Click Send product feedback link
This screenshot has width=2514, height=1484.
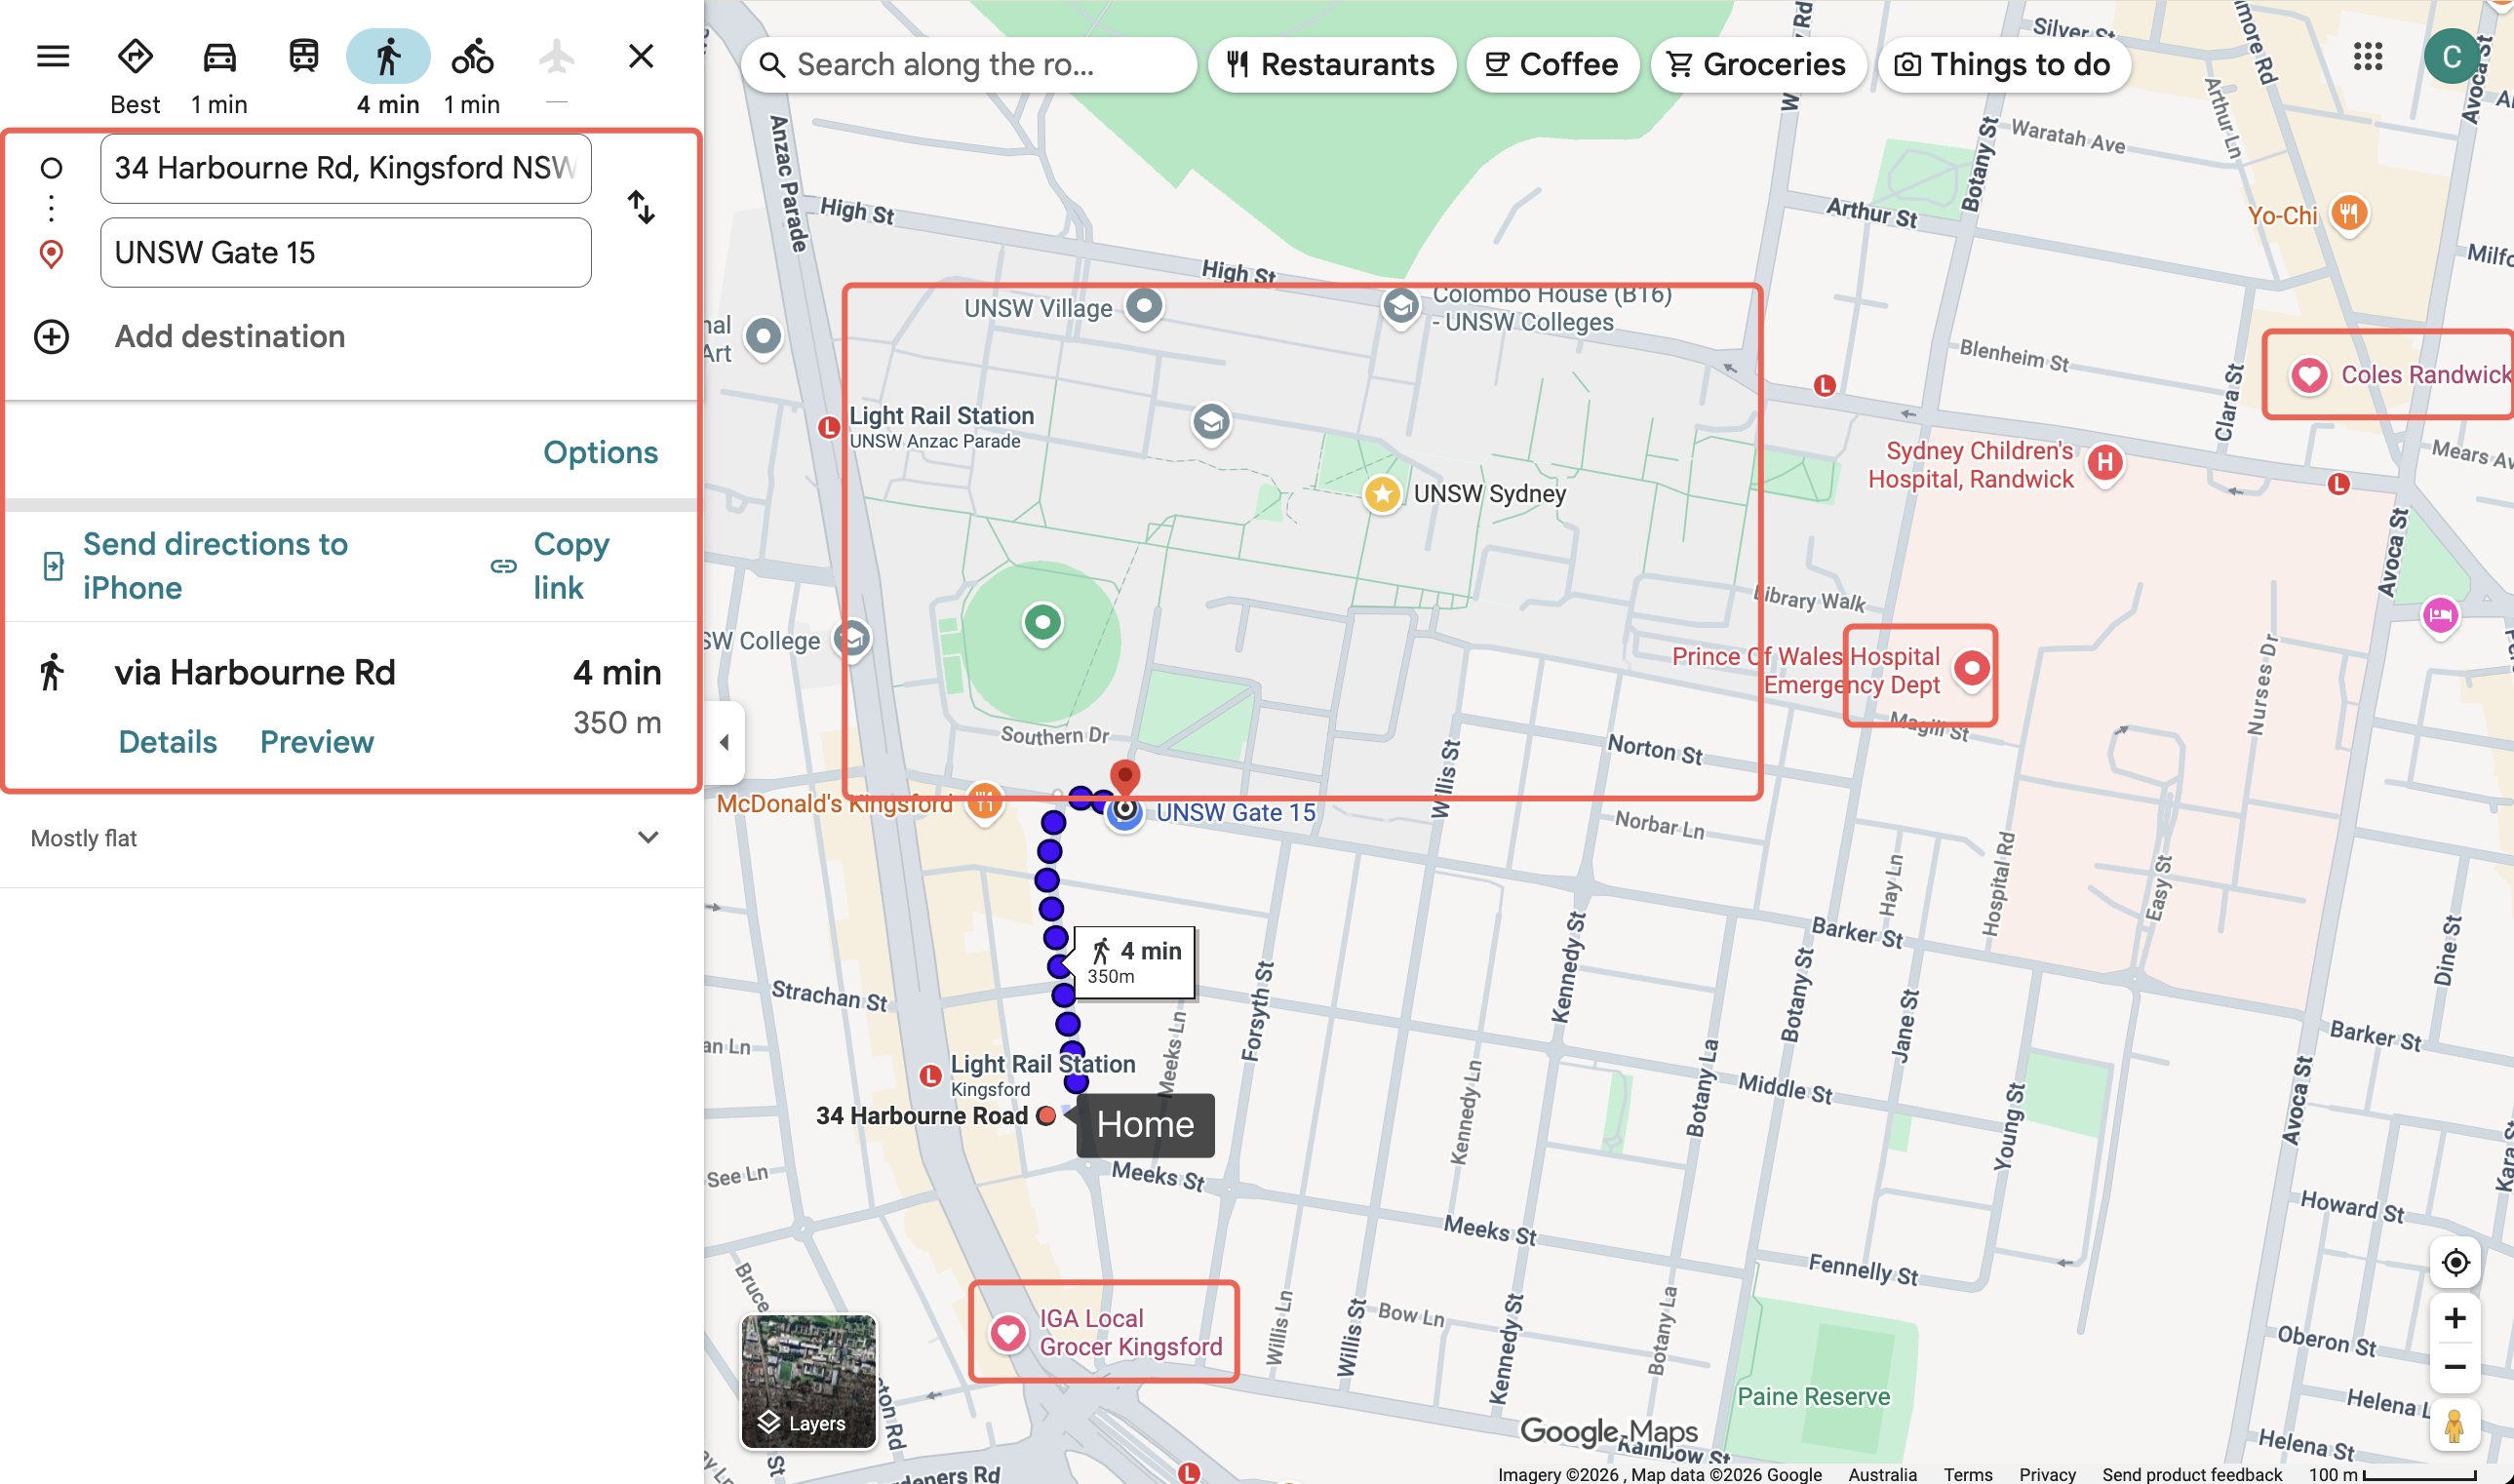coord(2191,1474)
